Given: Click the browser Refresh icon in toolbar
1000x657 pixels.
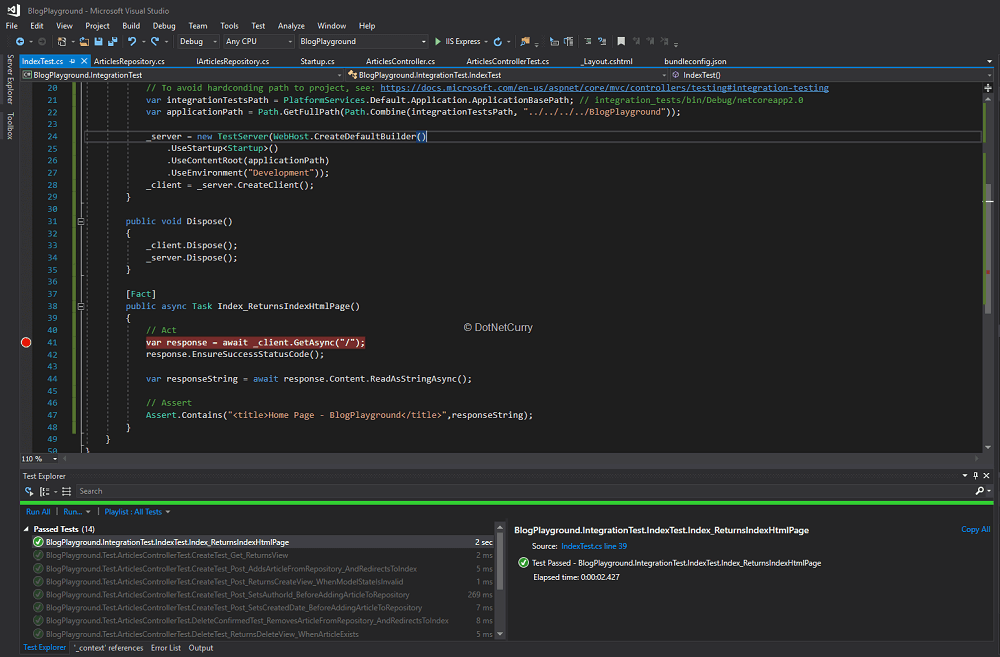Looking at the screenshot, I should [497, 41].
